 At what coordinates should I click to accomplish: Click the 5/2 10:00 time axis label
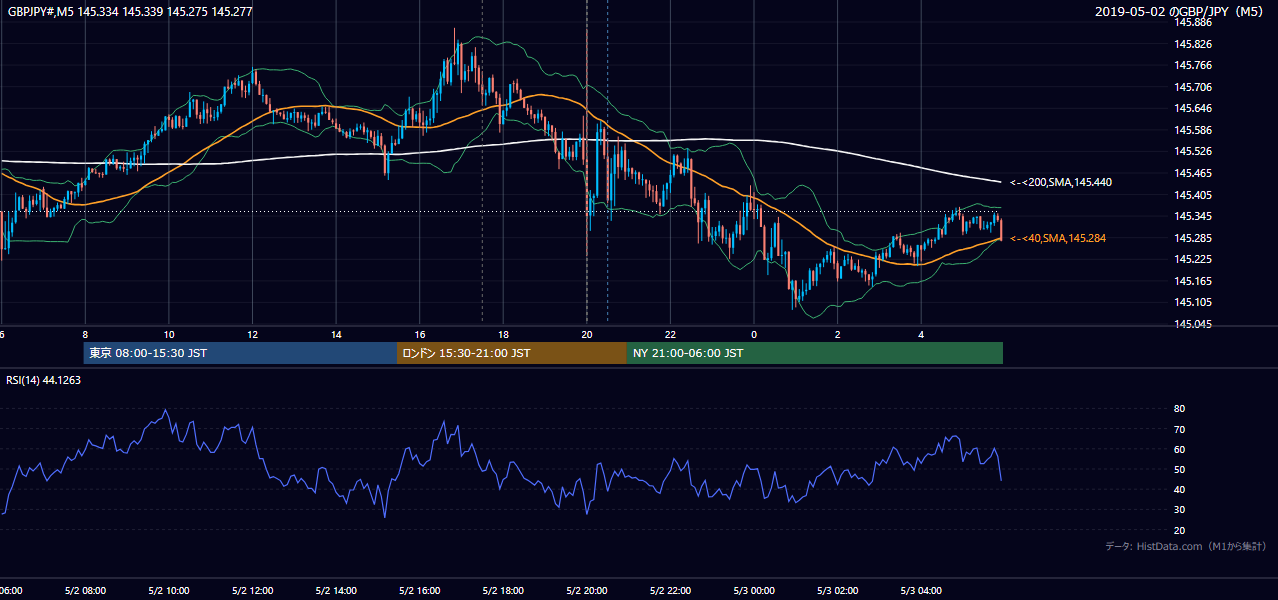[169, 591]
